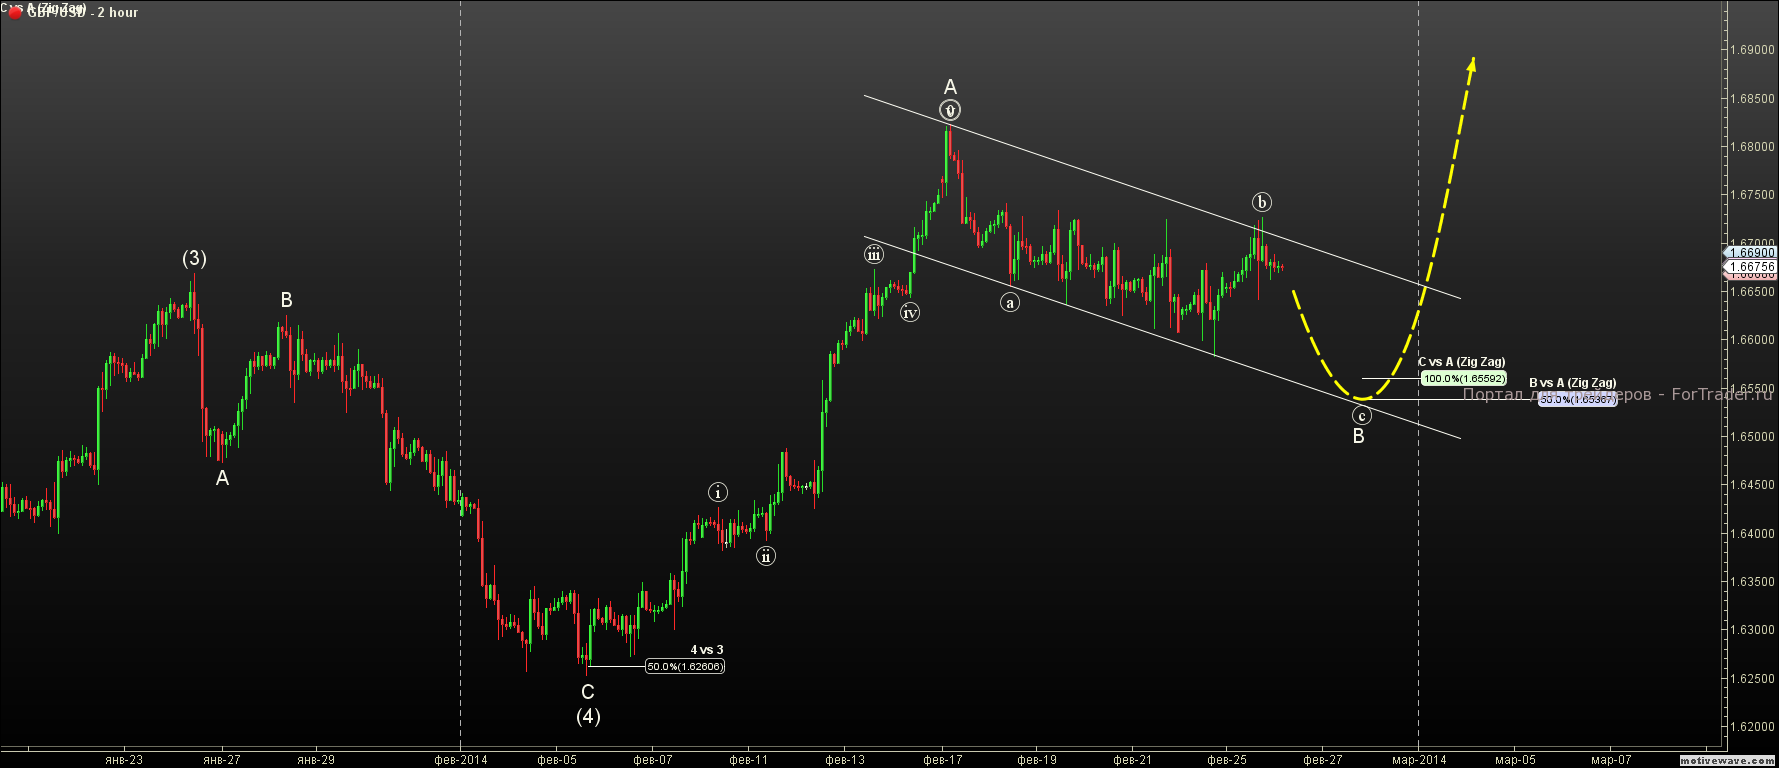1779x768 pixels.
Task: Click the 1.67500 price axis label
Action: click(1753, 195)
